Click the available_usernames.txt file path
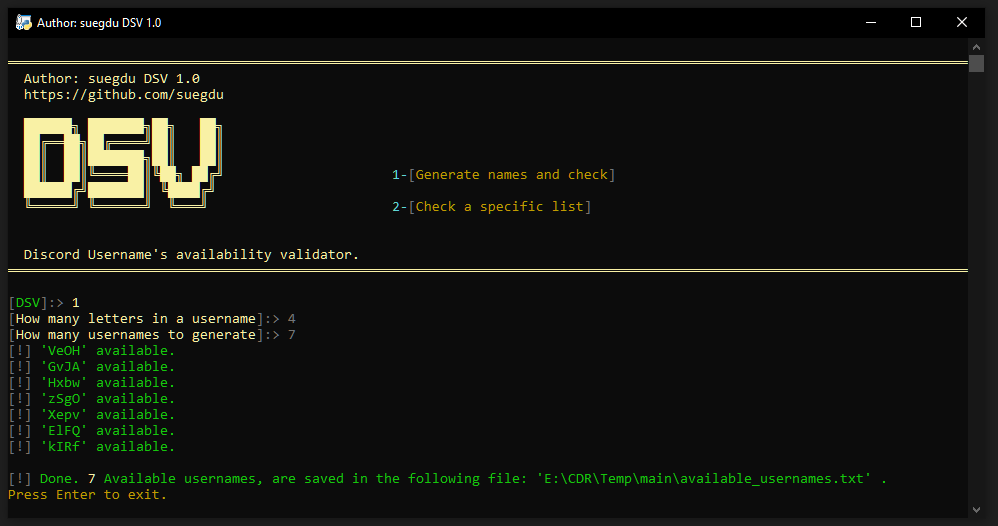Screen dimensions: 998x526 click(705, 479)
